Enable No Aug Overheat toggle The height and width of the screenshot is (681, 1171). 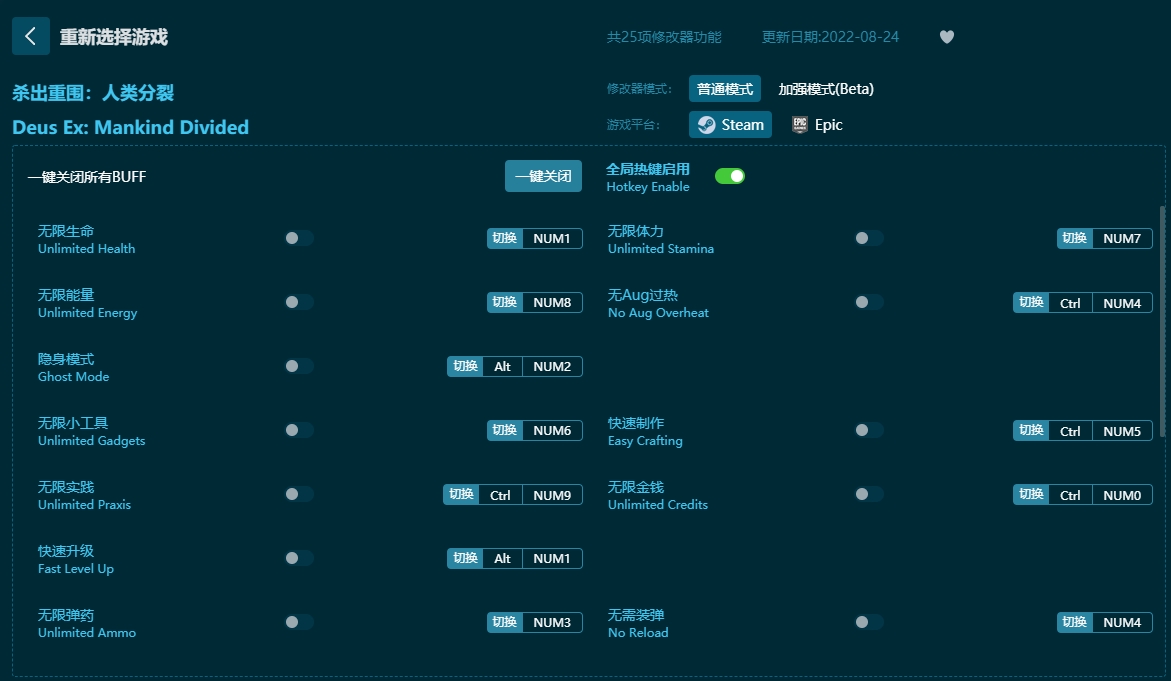point(869,302)
